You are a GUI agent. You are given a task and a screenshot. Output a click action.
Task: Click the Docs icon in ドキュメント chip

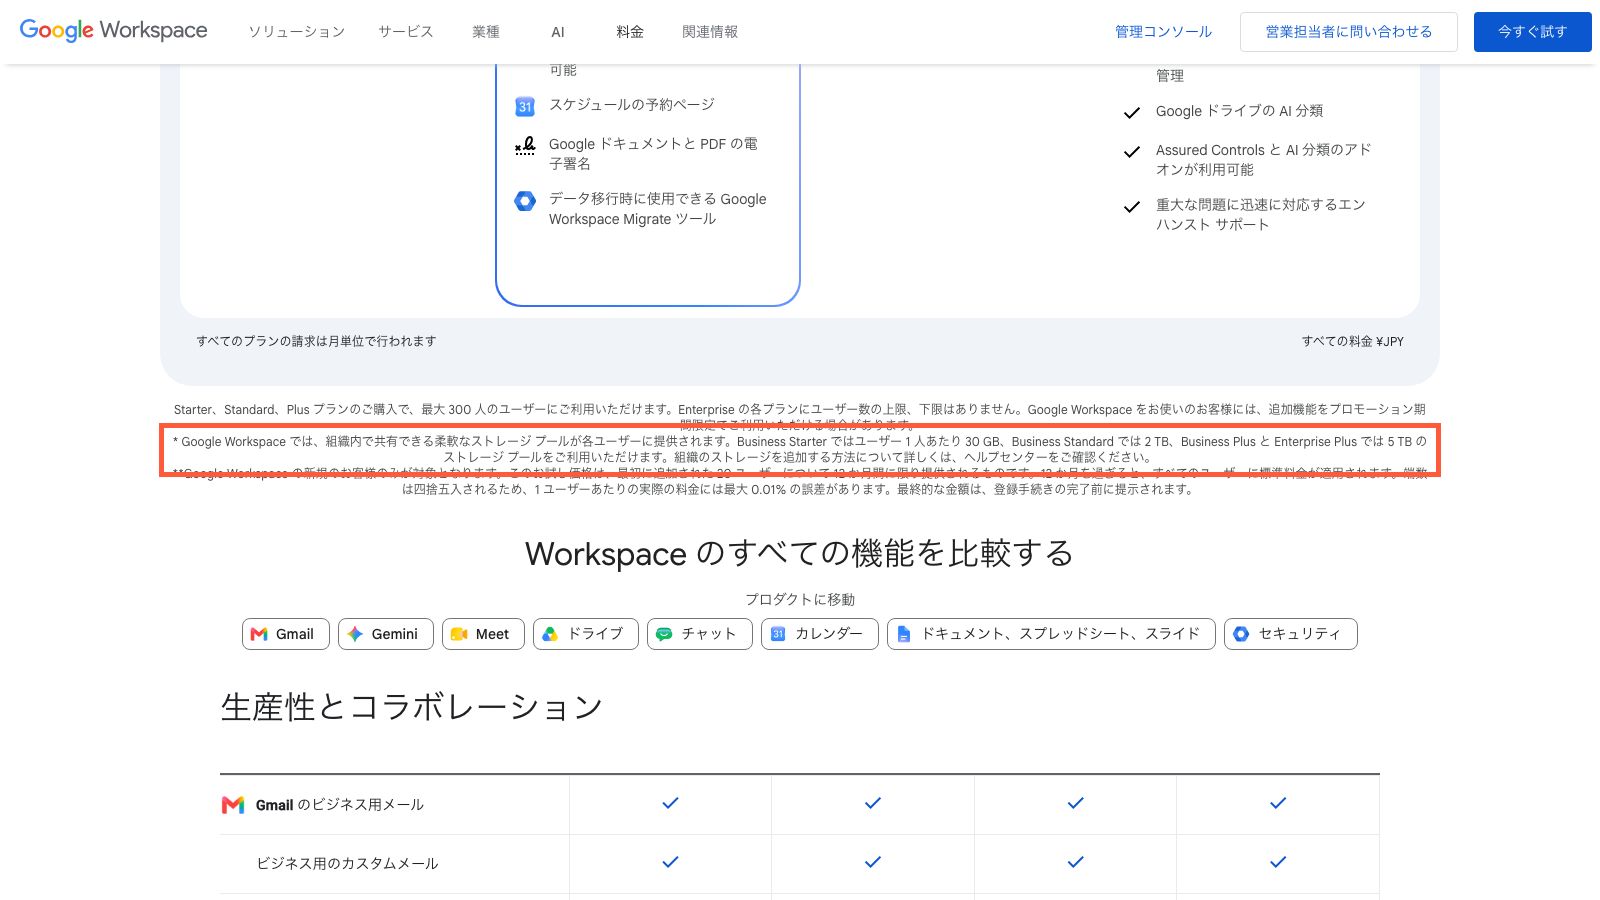click(x=904, y=634)
